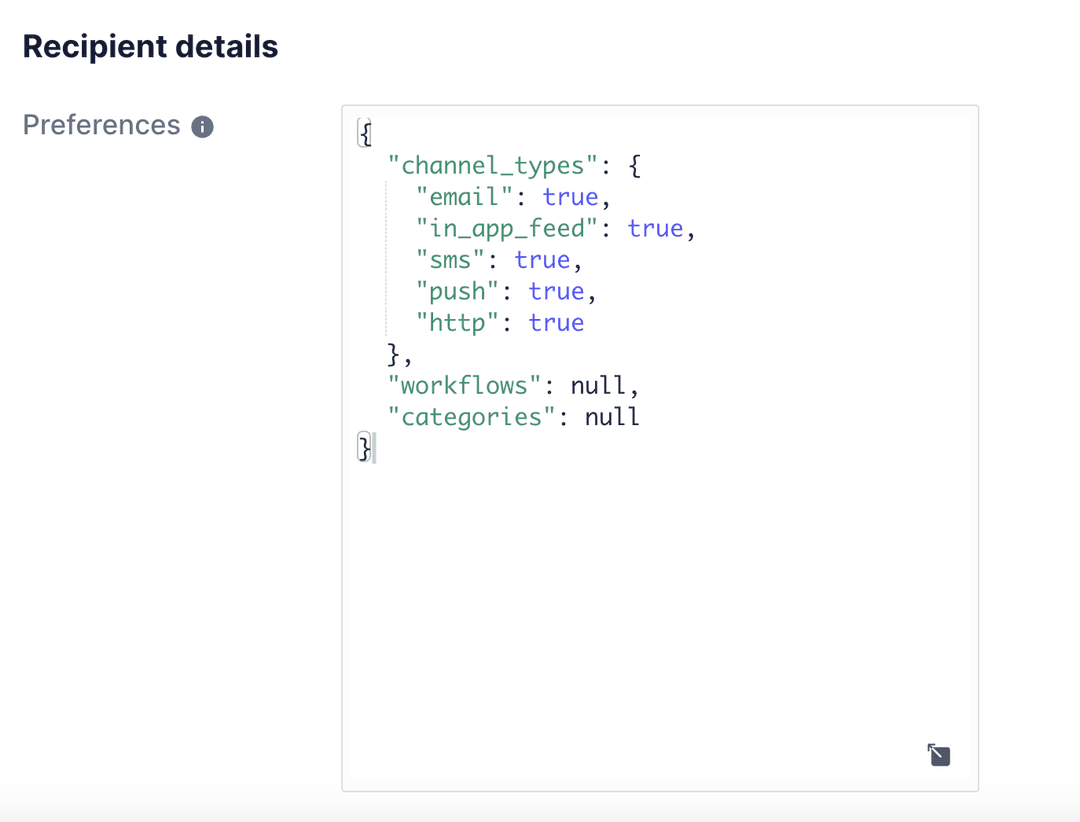The image size is (1080, 822).
Task: Click the closing curly brace on last line
Action: [363, 448]
